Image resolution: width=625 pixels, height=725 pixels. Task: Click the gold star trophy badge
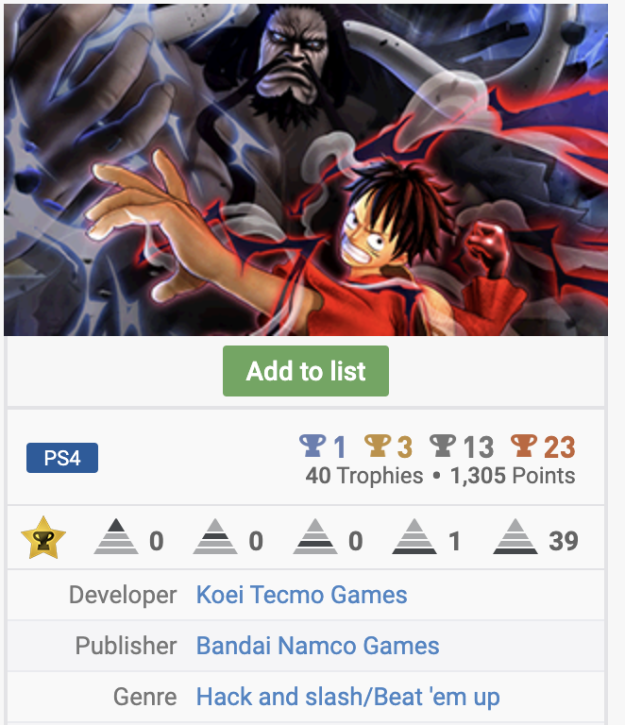(x=43, y=538)
